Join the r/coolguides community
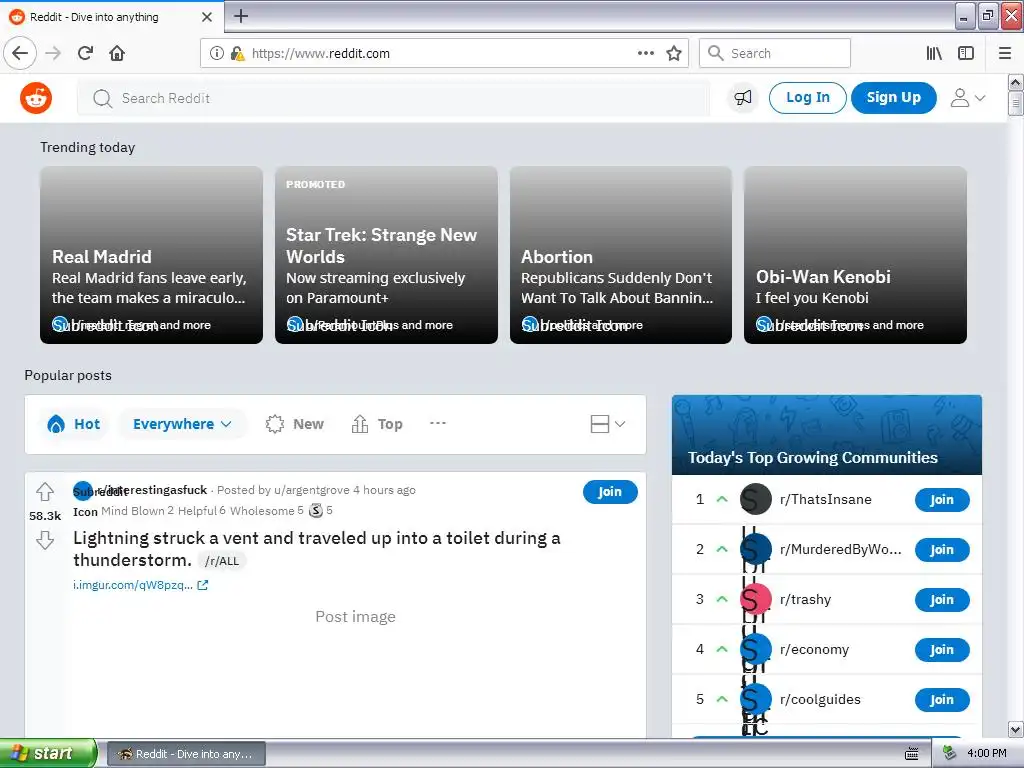 [942, 699]
